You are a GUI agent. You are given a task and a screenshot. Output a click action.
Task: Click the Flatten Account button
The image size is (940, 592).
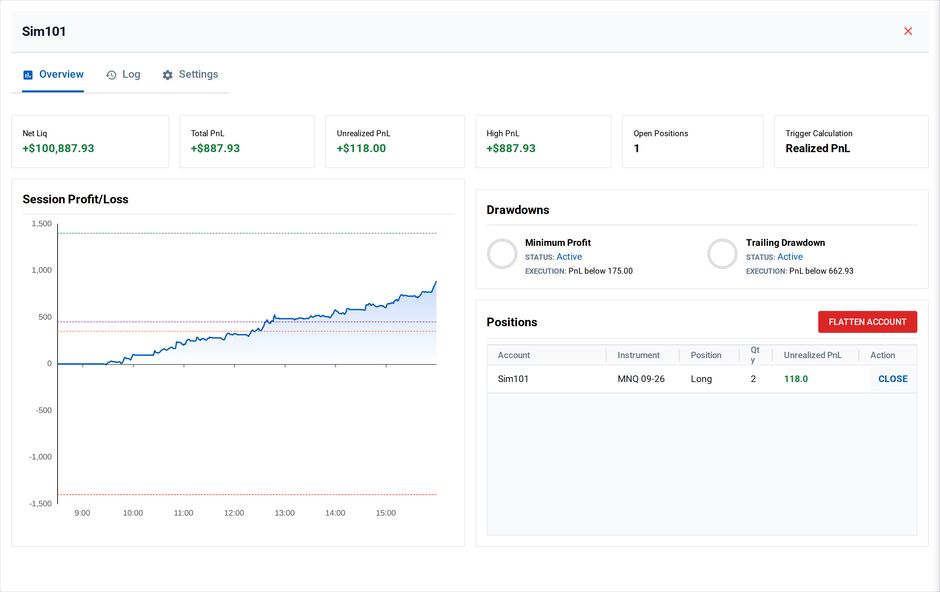(867, 322)
